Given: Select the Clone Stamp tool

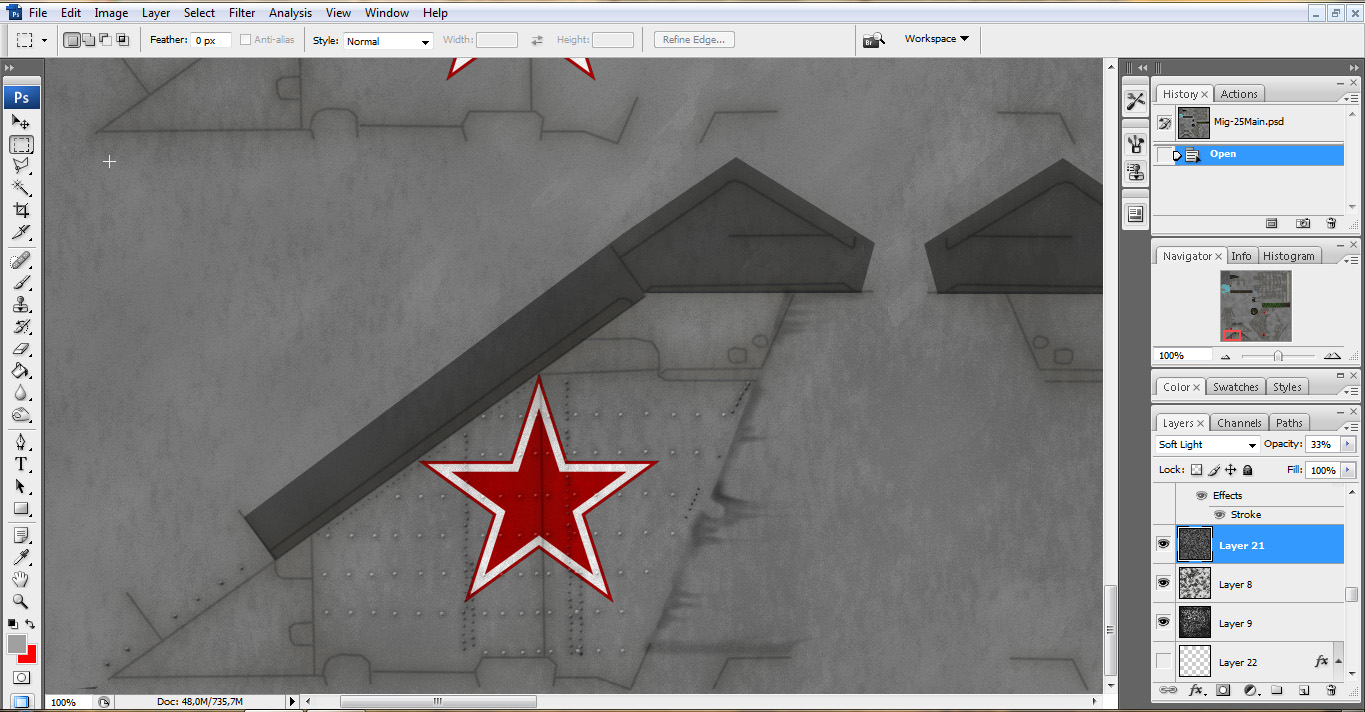Looking at the screenshot, I should click(21, 305).
